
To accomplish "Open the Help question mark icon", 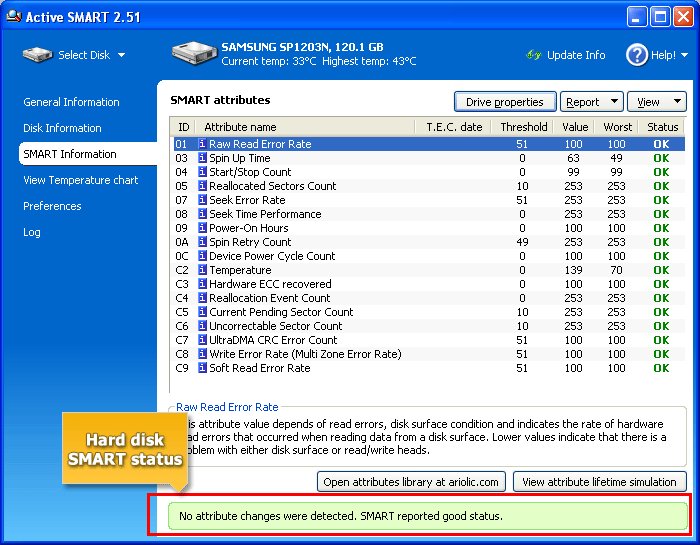I will (637, 55).
